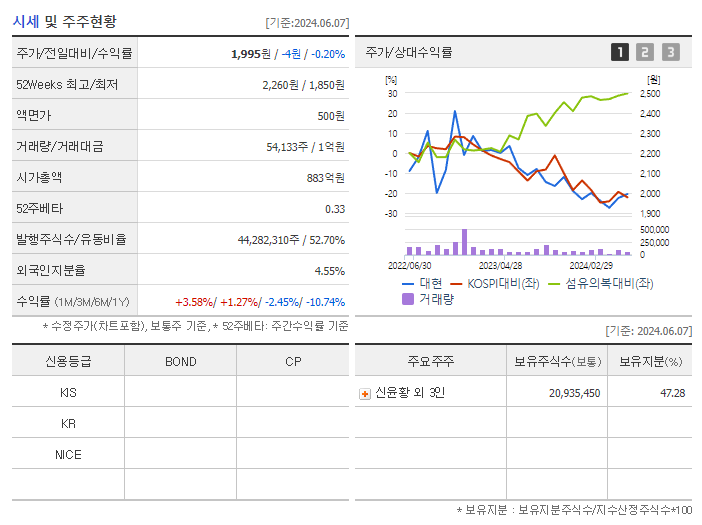Click the BOND column header

180,361
